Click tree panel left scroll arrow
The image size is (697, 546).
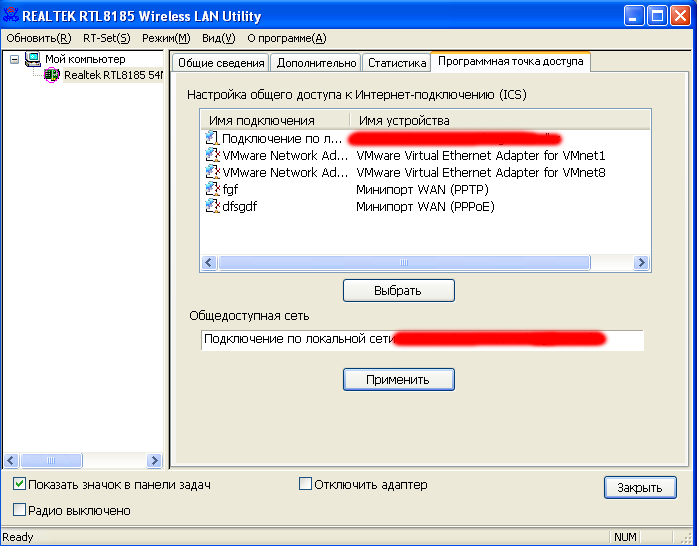(11, 460)
